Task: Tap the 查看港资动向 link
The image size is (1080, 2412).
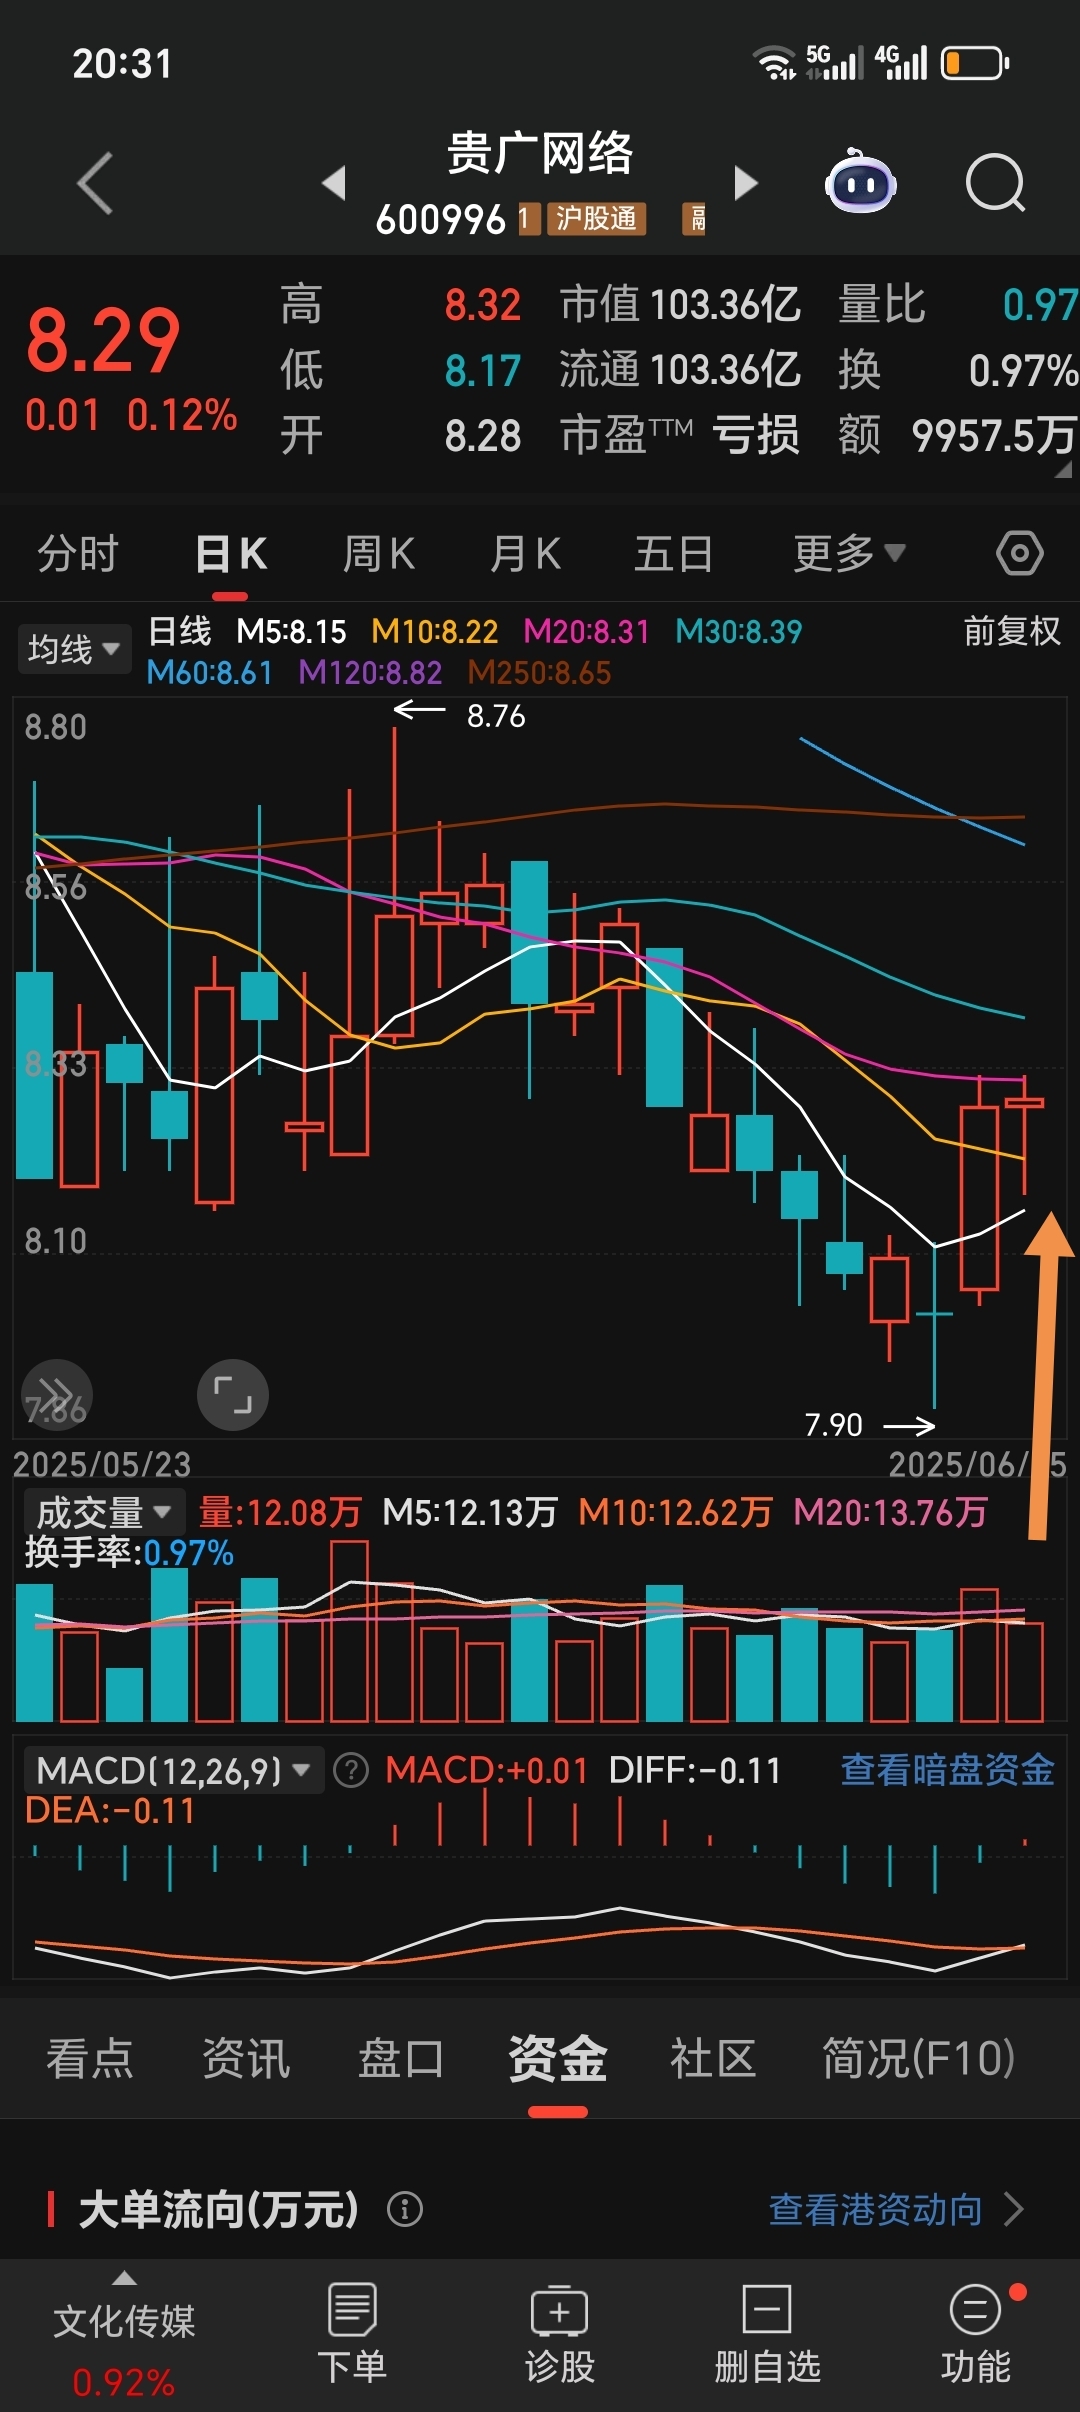Action: [875, 2209]
